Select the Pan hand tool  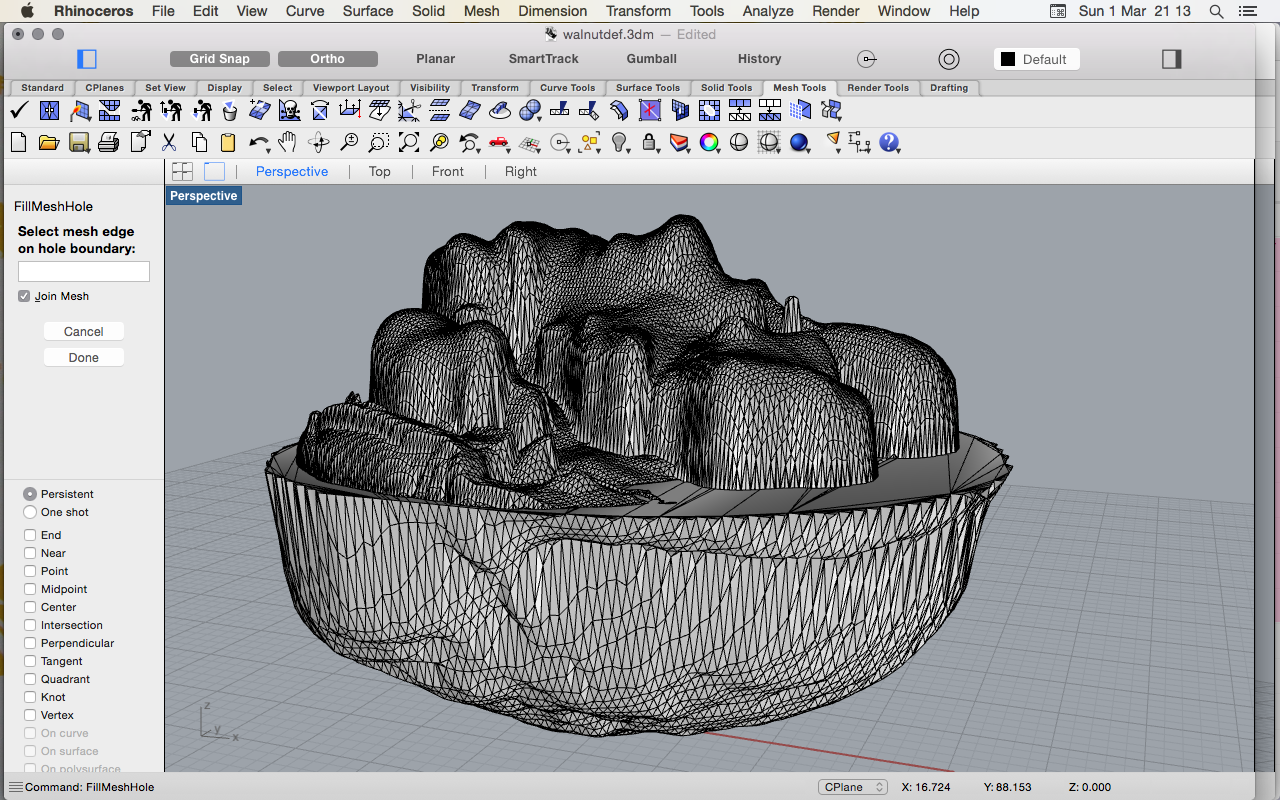point(288,142)
